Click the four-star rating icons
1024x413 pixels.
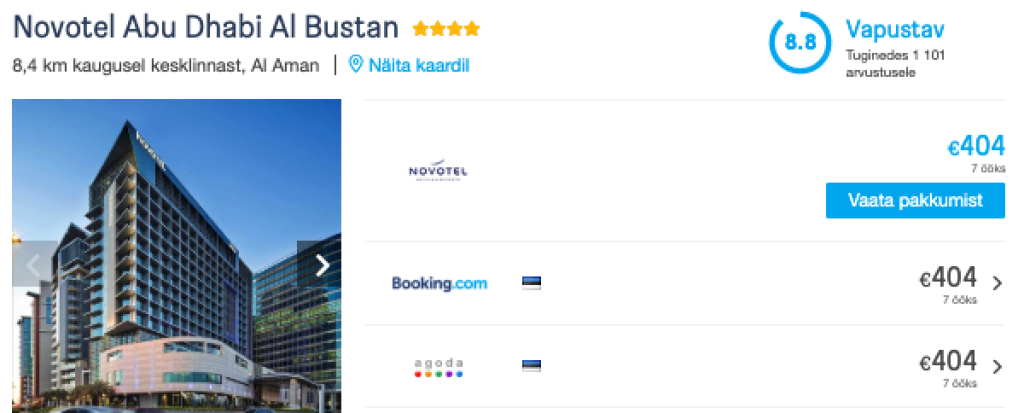[x=446, y=28]
